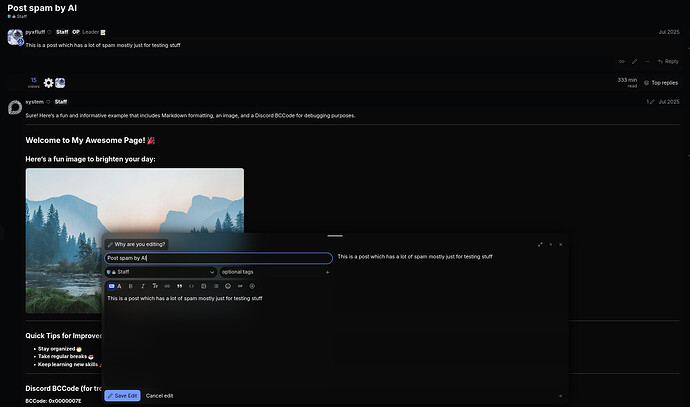This screenshot has width=690, height=407.
Task: Open pyxfluff's avatar on the first post
Action: [x=15, y=37]
